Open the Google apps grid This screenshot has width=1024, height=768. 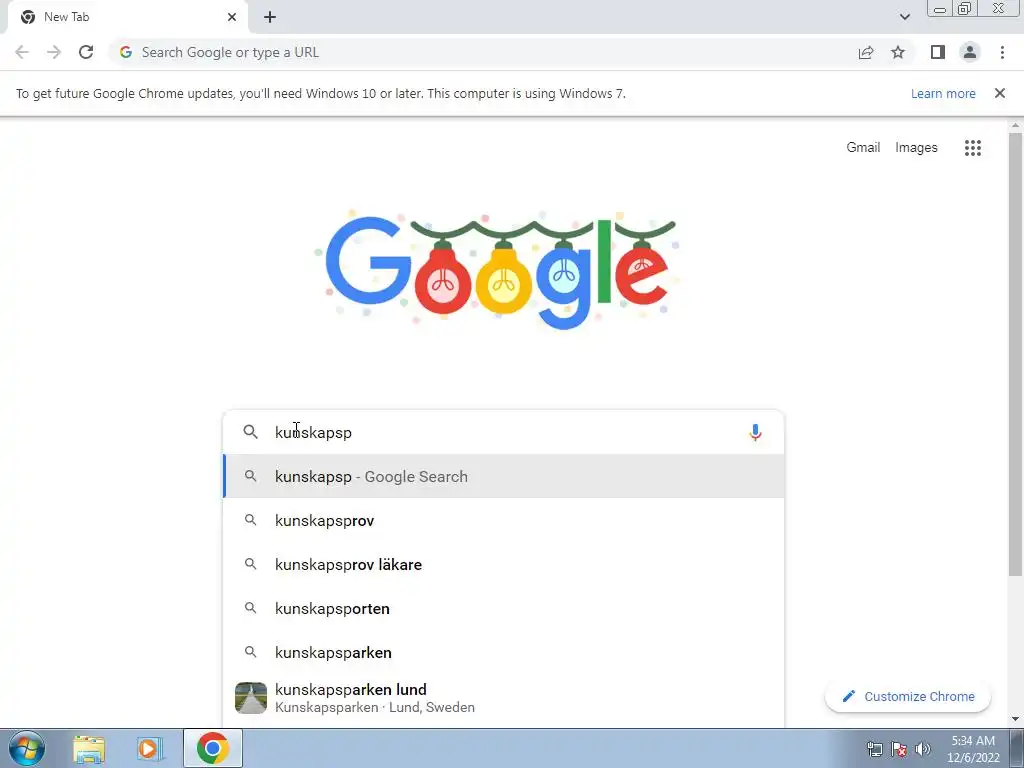(x=972, y=148)
